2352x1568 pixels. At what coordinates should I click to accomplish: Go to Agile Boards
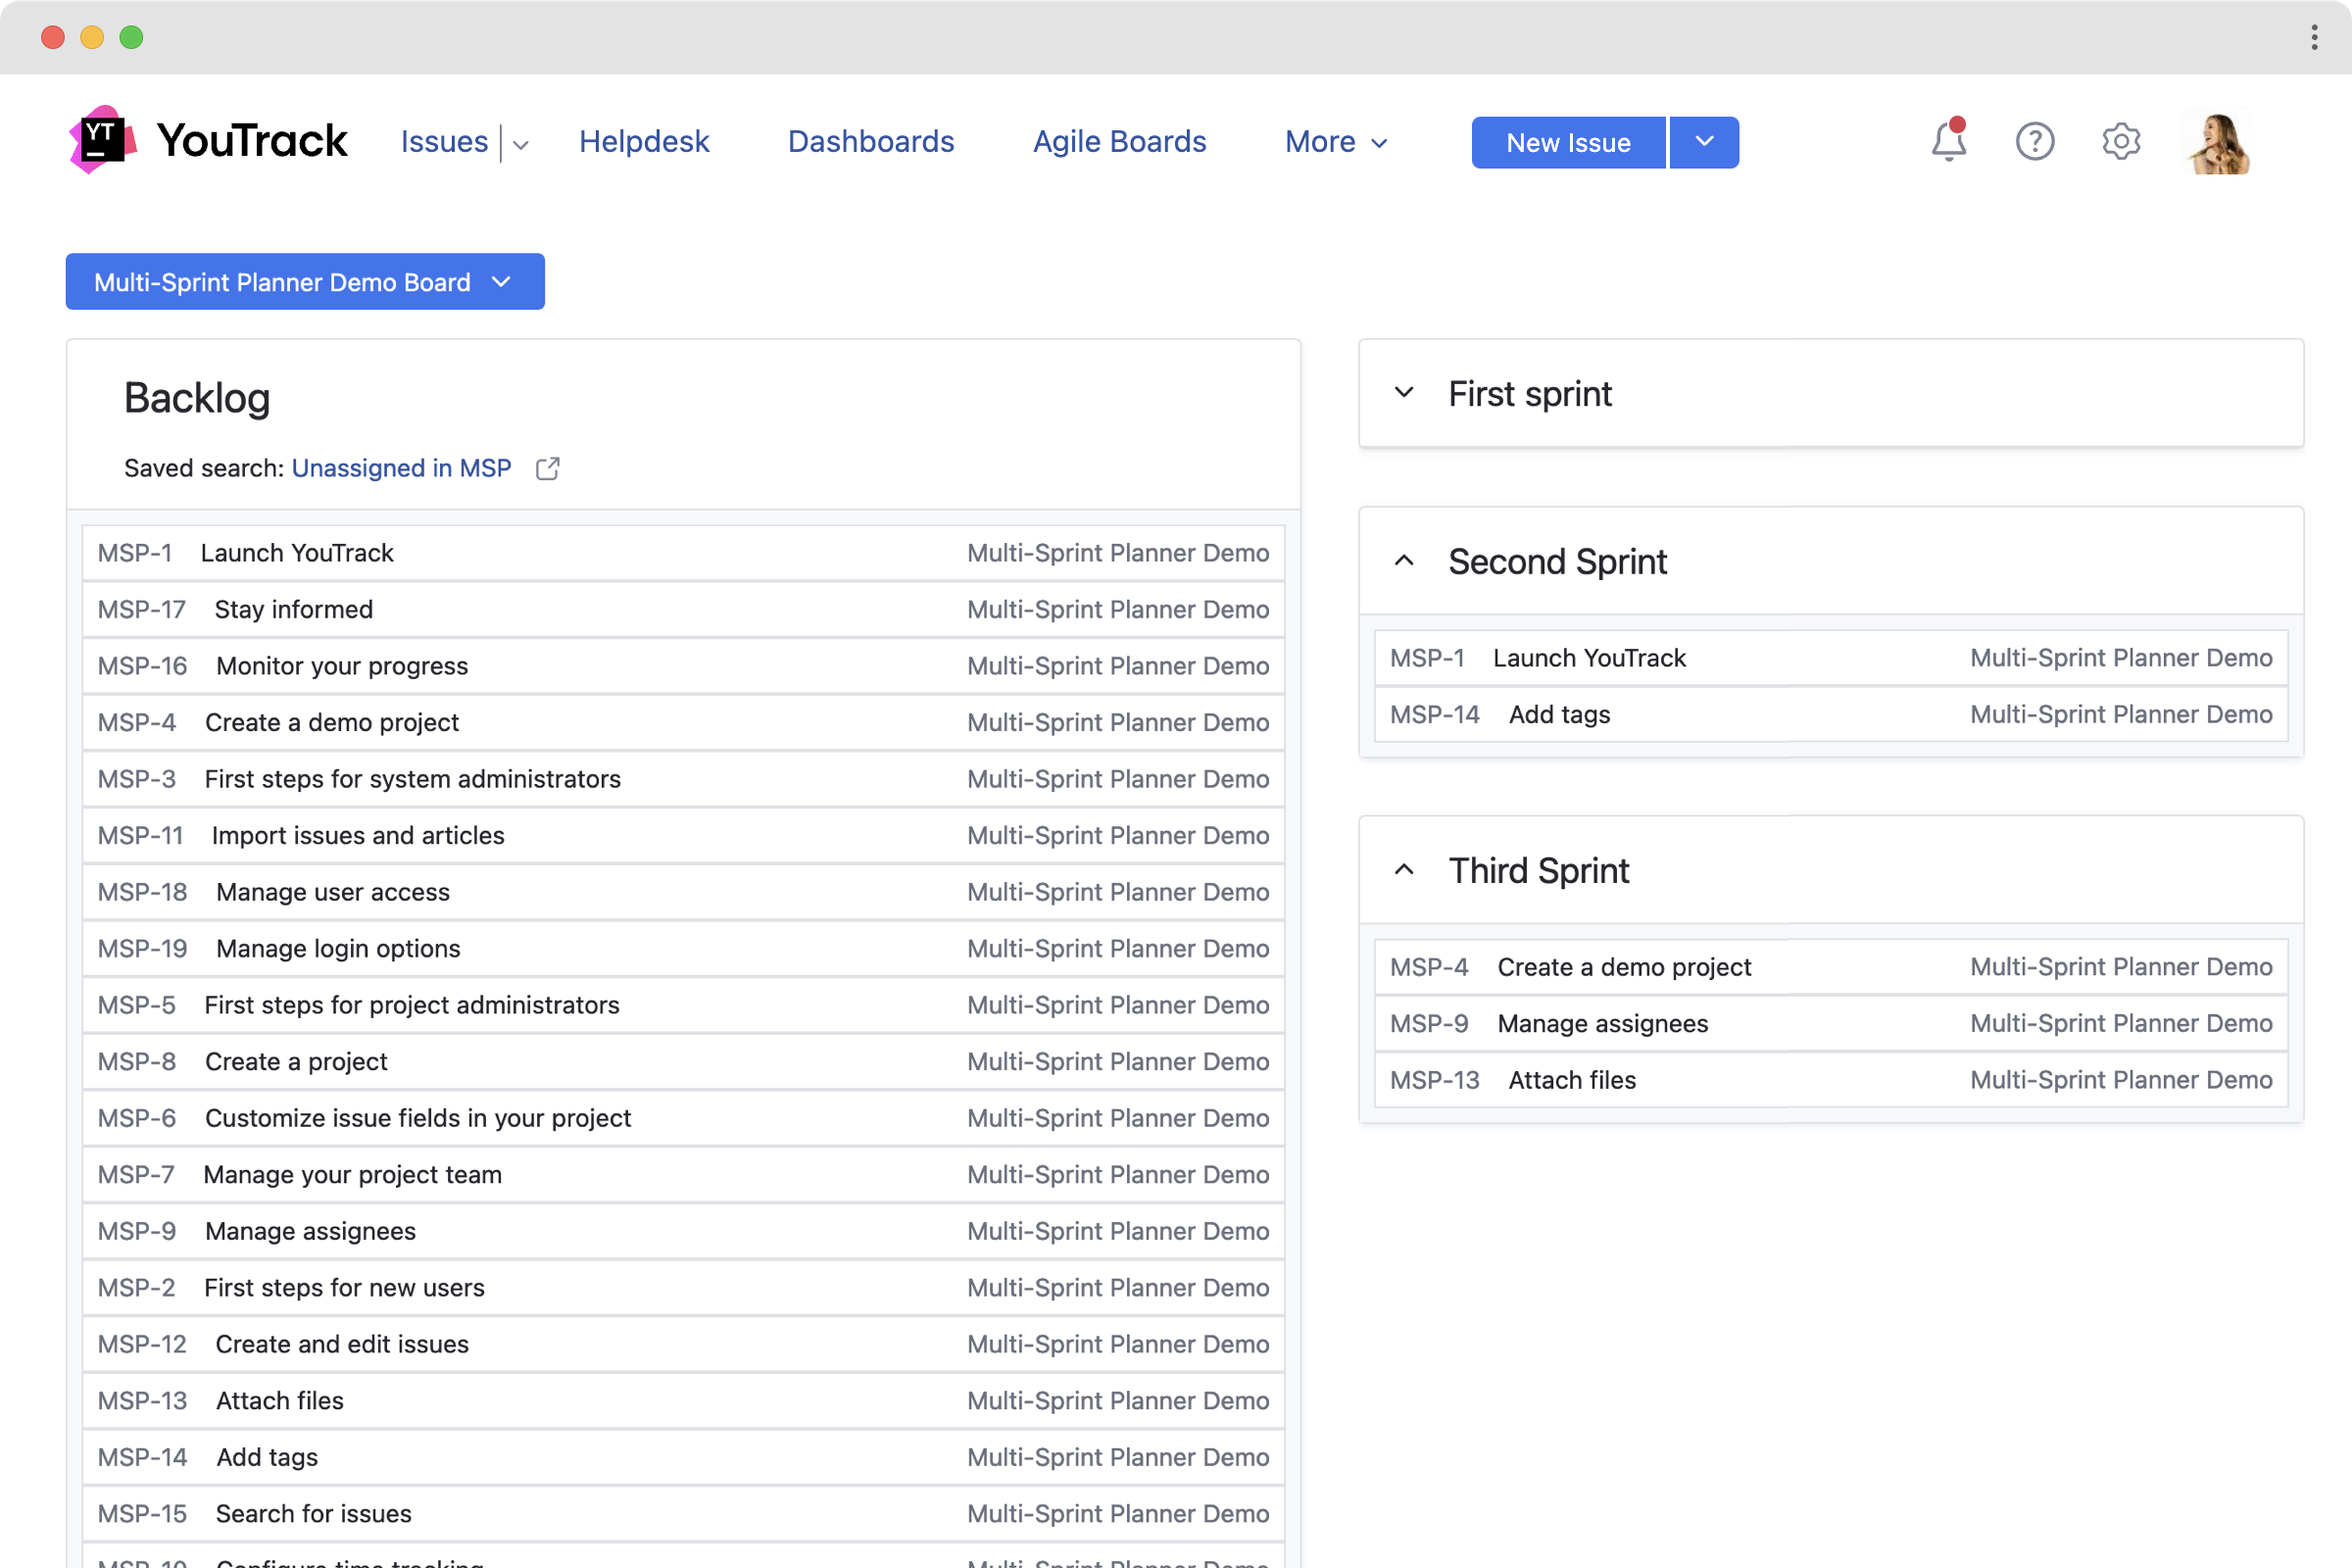pos(1119,142)
